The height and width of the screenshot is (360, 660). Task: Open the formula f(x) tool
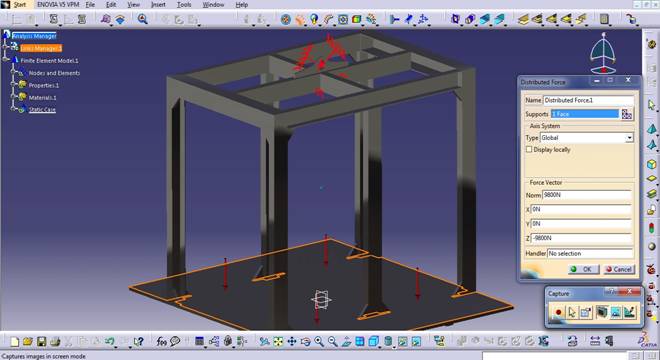coord(162,341)
